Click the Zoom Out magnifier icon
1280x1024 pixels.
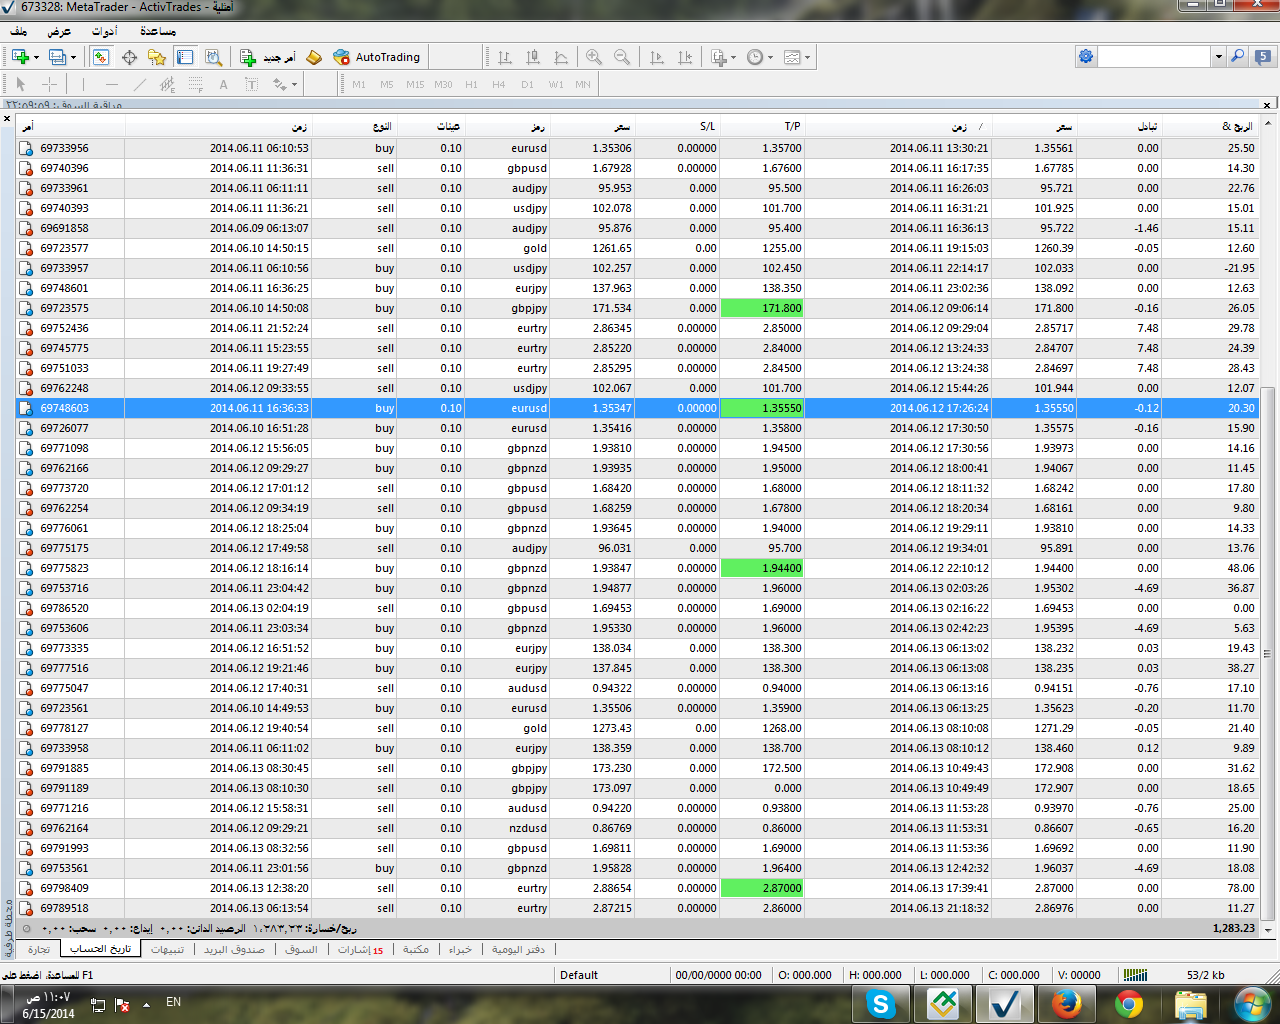point(622,57)
